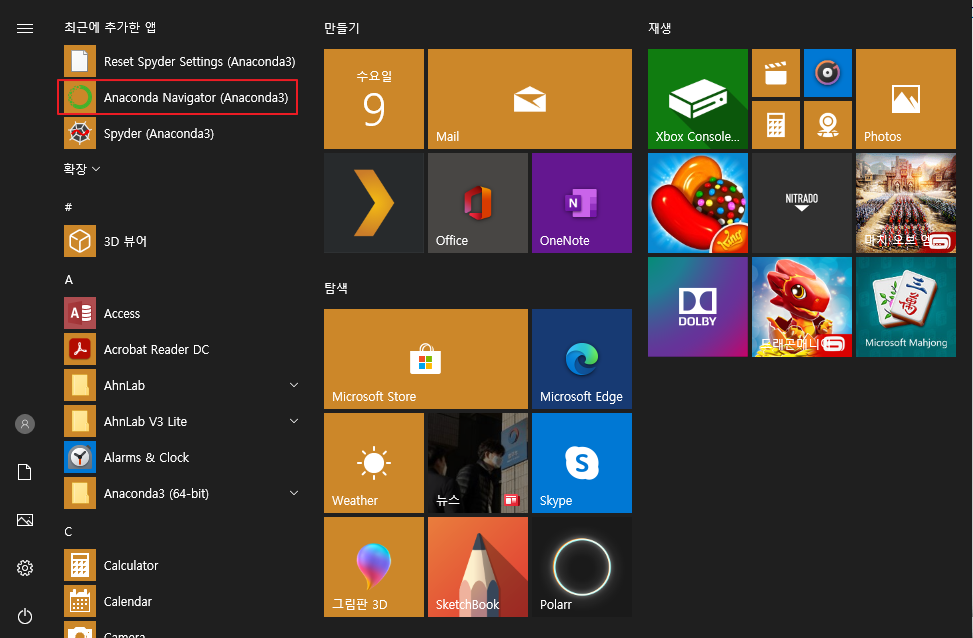Open the Microsoft Mahjong tile
Image resolution: width=973 pixels, height=638 pixels.
coord(906,307)
